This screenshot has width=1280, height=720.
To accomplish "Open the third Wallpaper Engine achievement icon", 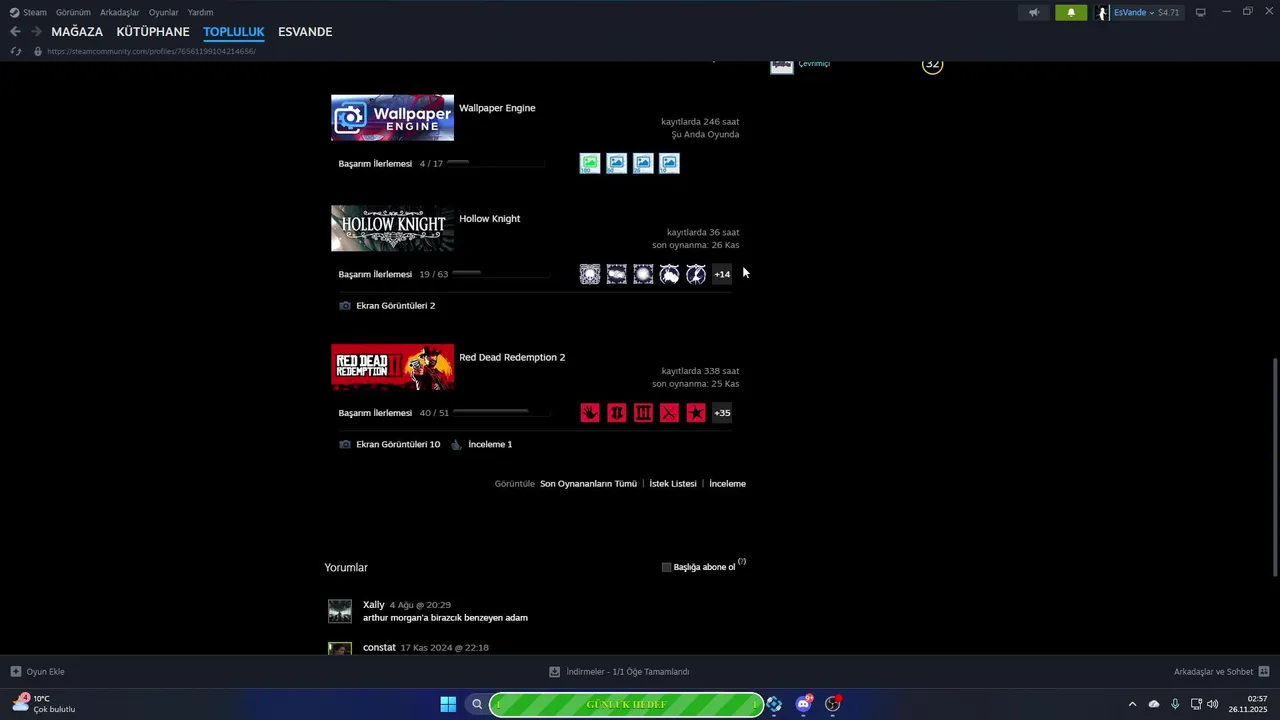I will coord(643,163).
